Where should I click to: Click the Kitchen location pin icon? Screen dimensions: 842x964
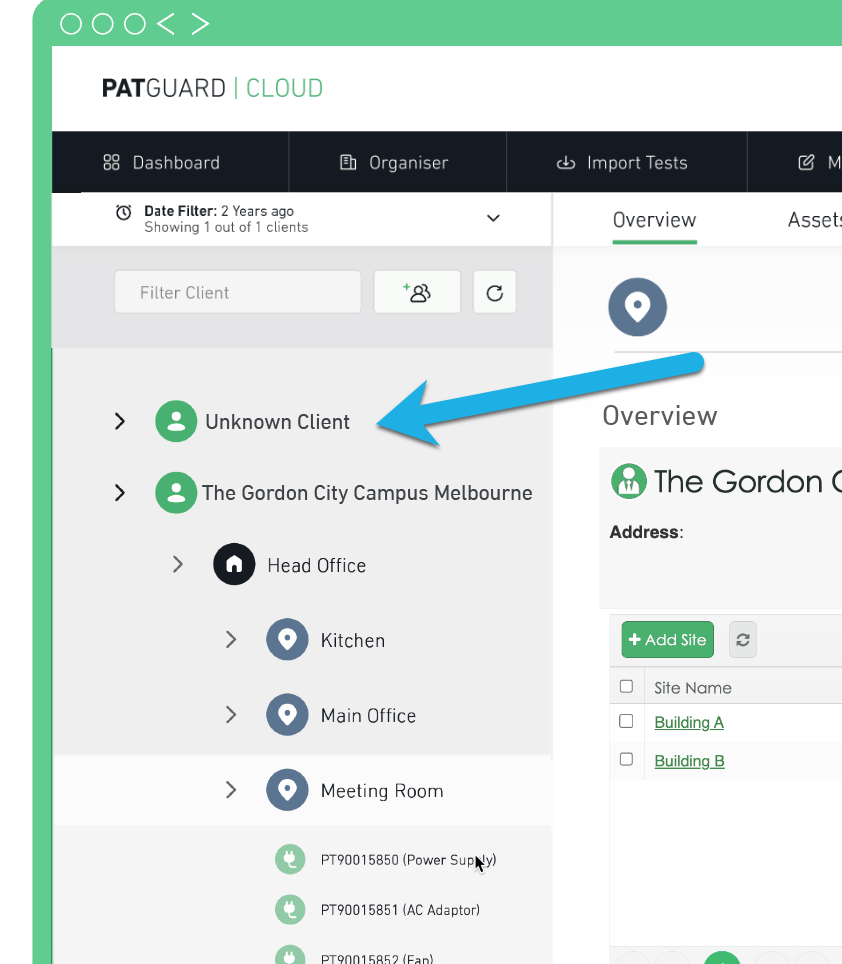[287, 639]
